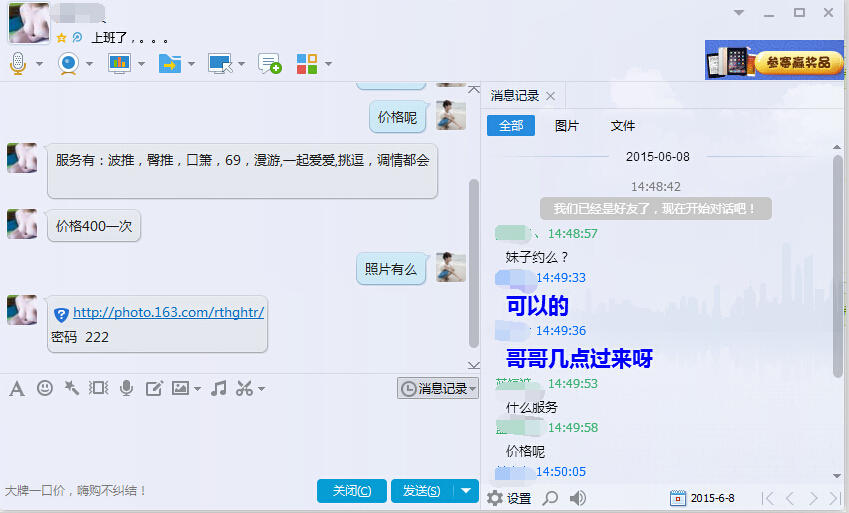Switch to 图片 filter tab
849x513 pixels.
tap(567, 126)
